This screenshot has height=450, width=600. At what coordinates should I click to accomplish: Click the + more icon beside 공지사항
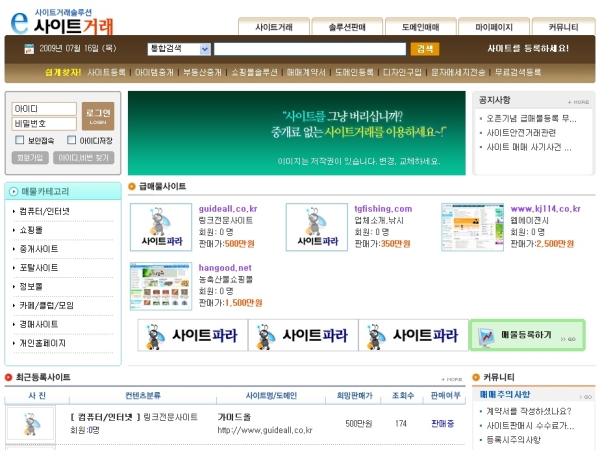[x=577, y=101]
